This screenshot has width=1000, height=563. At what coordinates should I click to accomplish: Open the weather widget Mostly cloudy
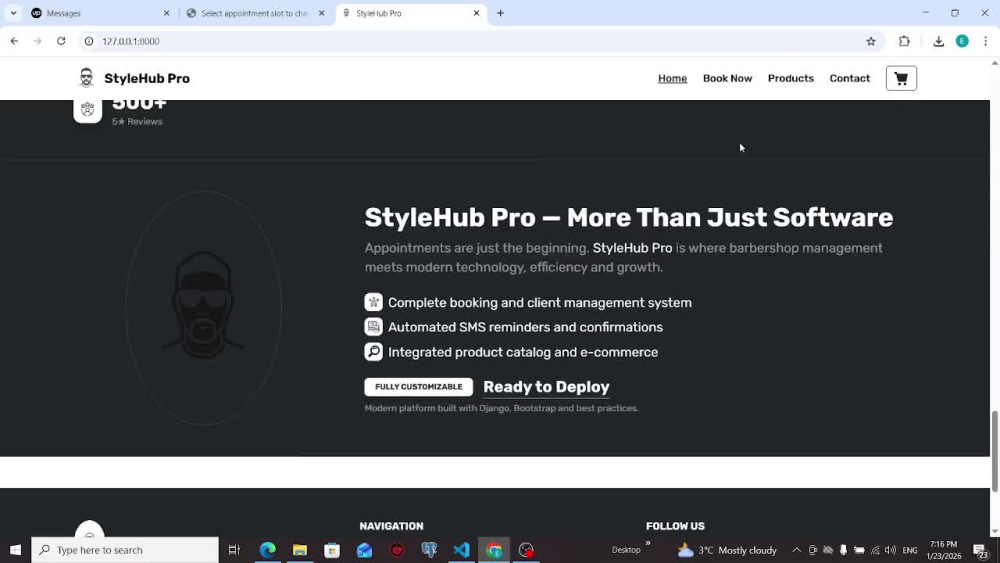(727, 550)
